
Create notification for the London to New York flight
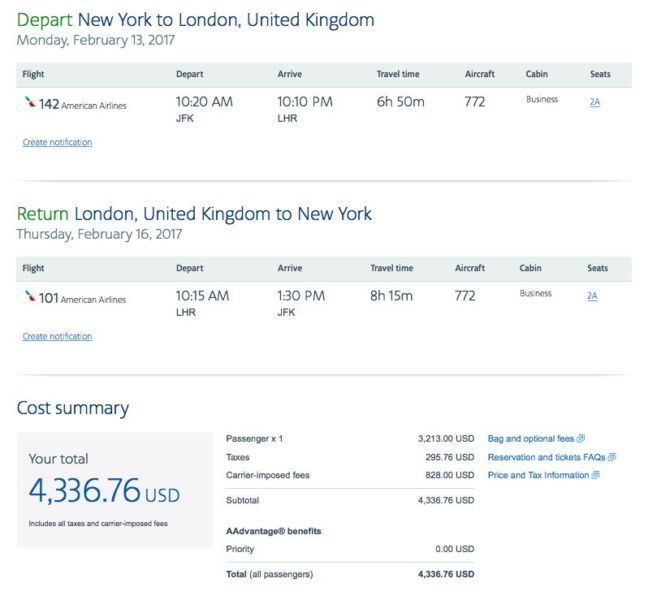click(57, 337)
